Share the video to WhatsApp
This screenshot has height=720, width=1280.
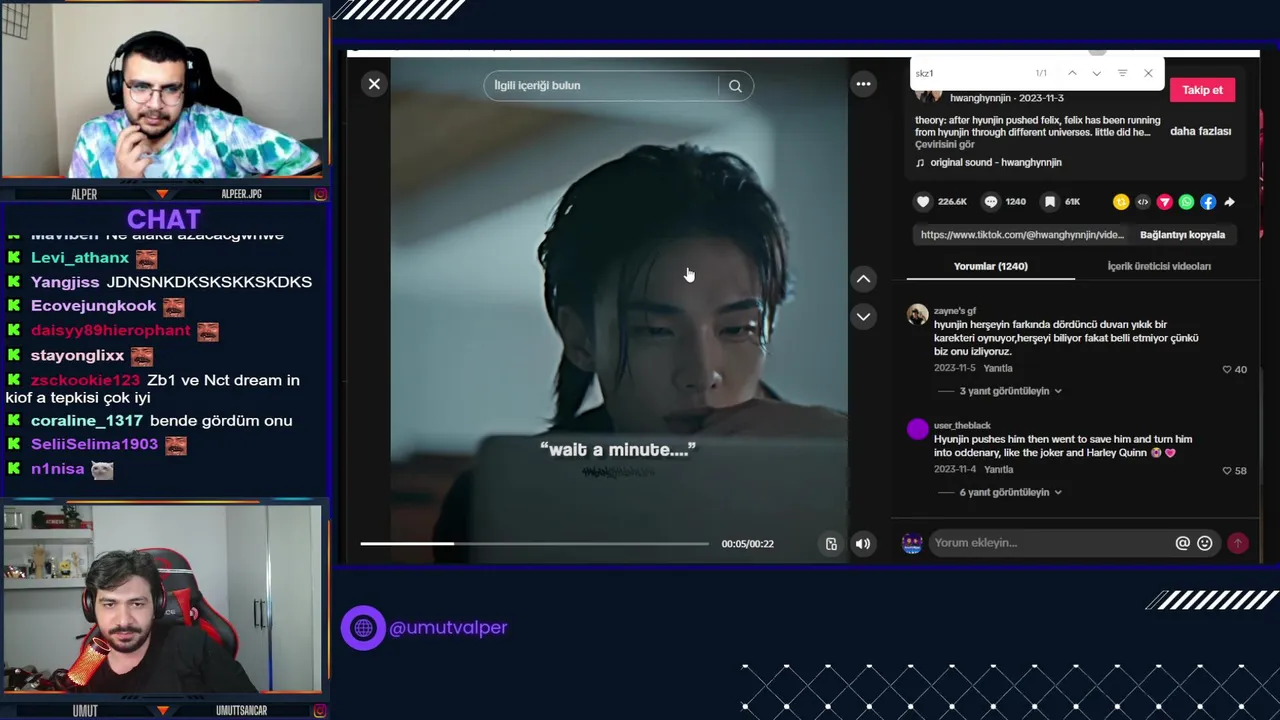tap(1186, 202)
